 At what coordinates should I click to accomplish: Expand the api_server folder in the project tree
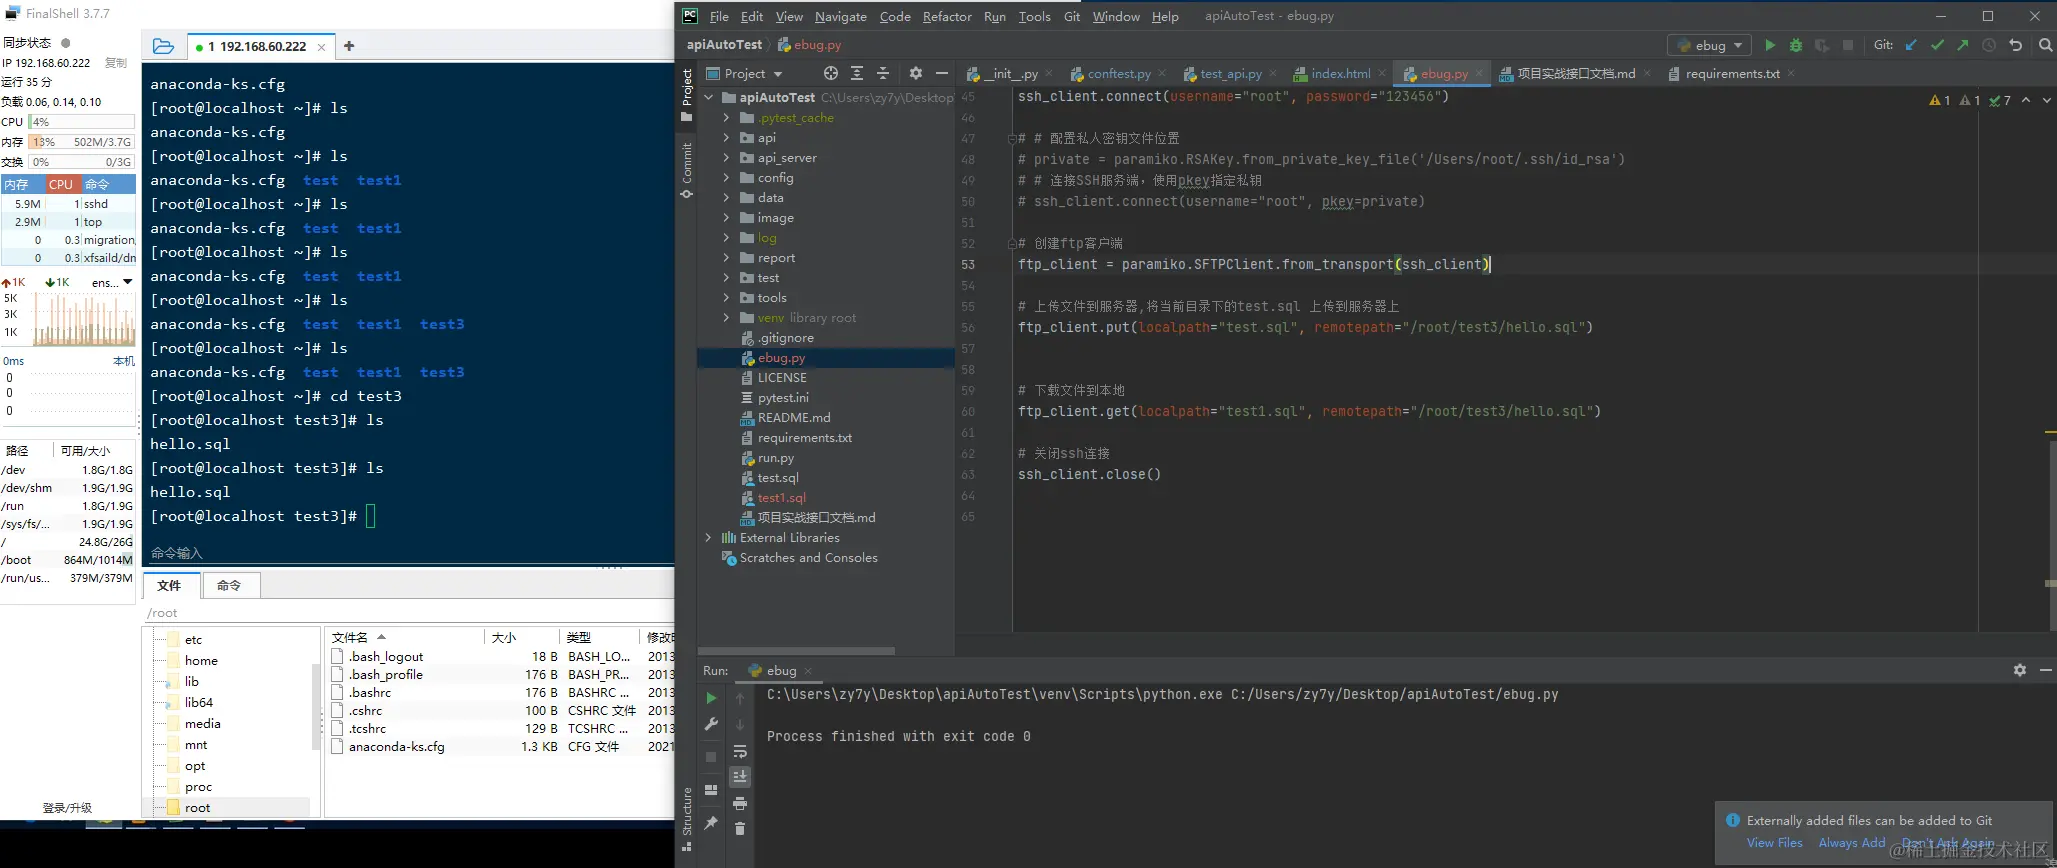(726, 158)
